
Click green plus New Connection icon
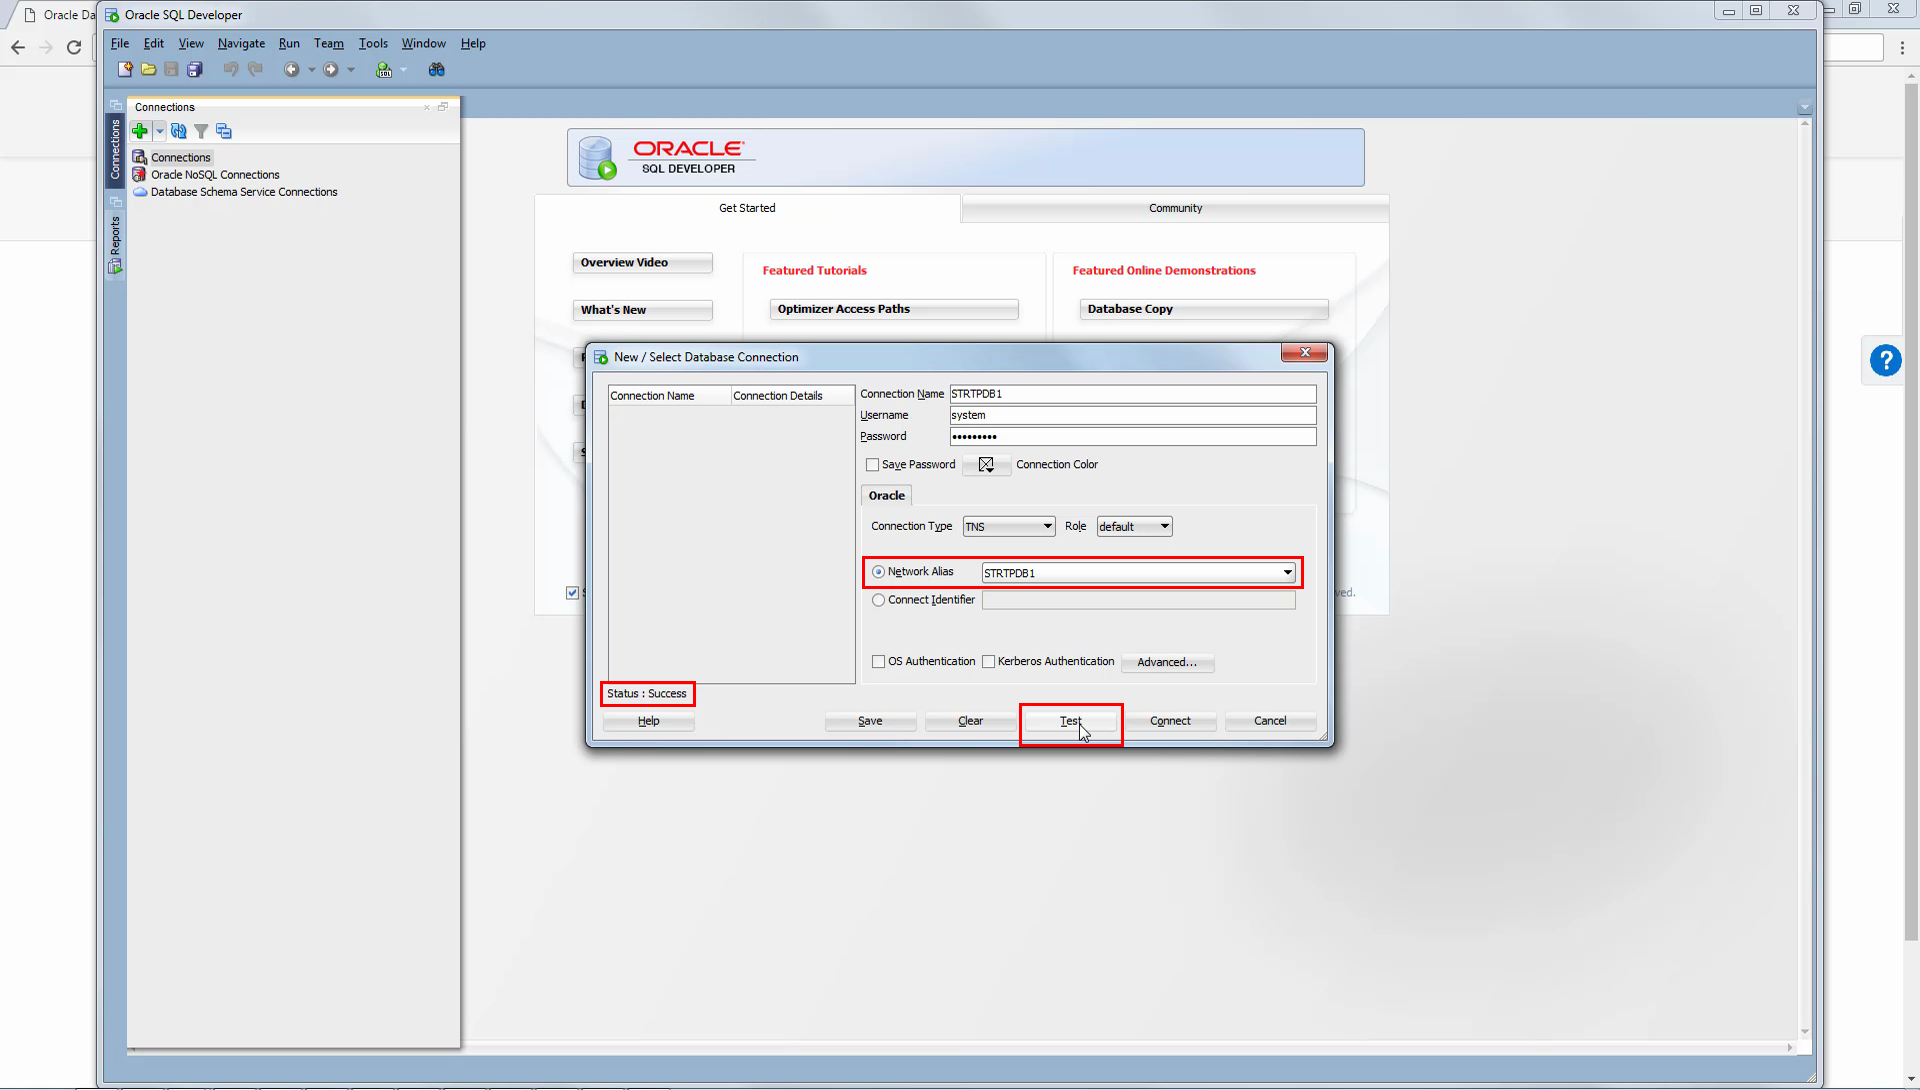point(140,131)
